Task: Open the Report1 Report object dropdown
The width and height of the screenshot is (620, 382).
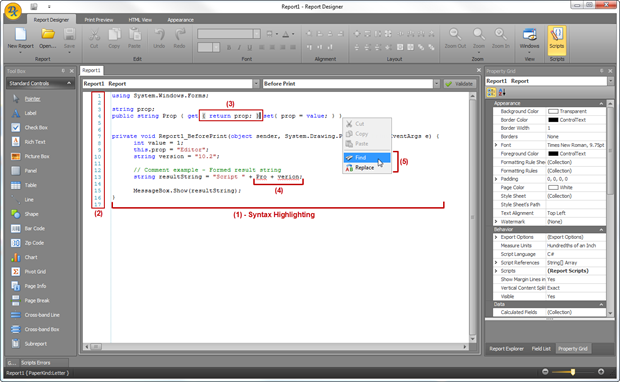Action: click(256, 84)
